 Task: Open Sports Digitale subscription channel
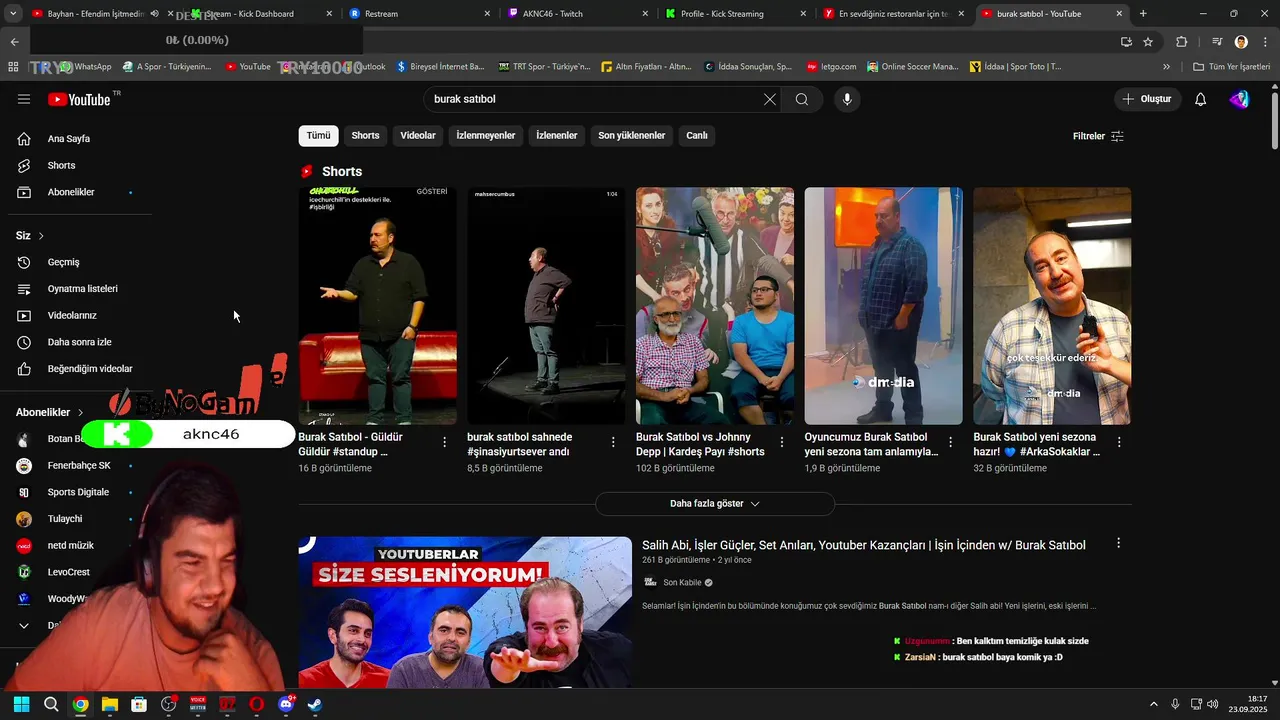point(80,492)
